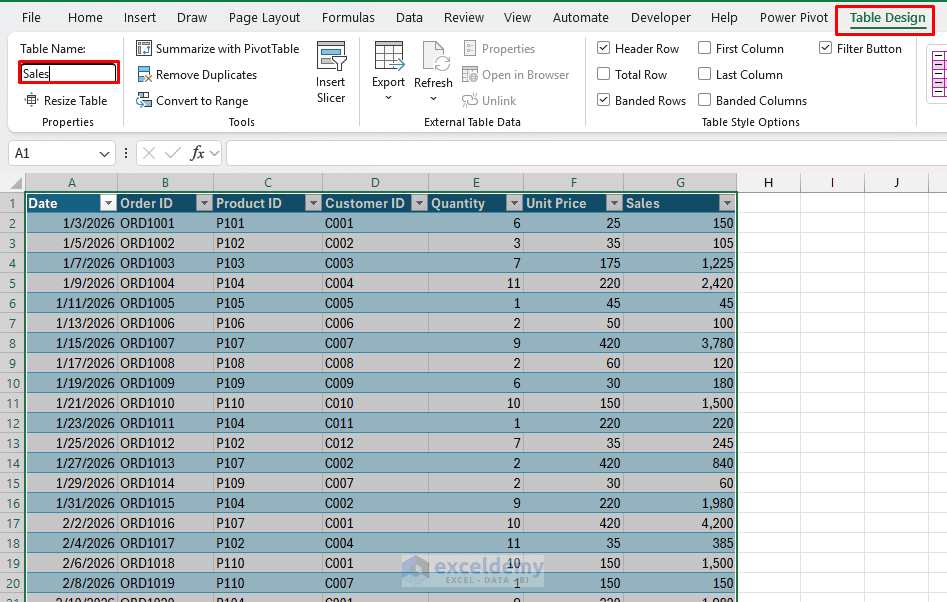The width and height of the screenshot is (947, 602).
Task: Expand the Insert Function dropdown chevron
Action: (214, 154)
